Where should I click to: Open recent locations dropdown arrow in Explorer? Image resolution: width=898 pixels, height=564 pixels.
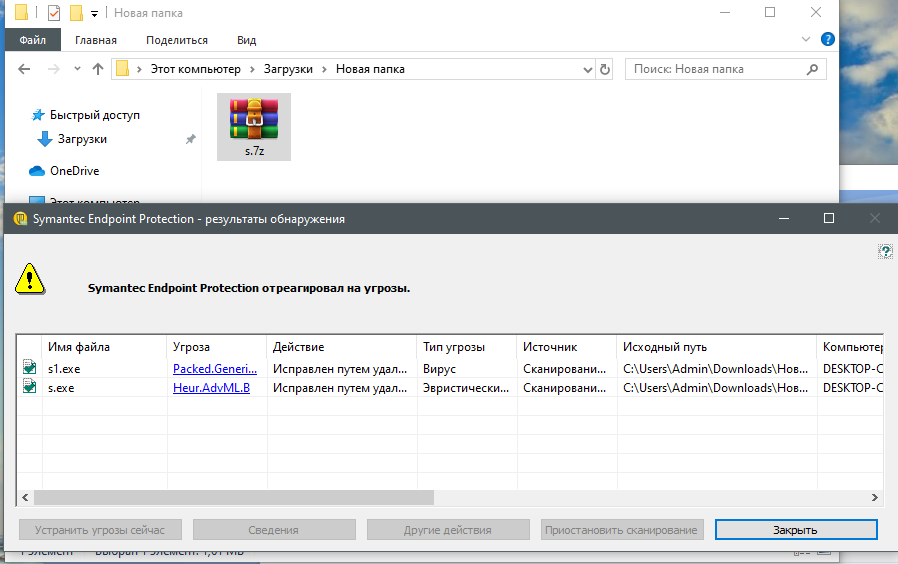(x=77, y=69)
